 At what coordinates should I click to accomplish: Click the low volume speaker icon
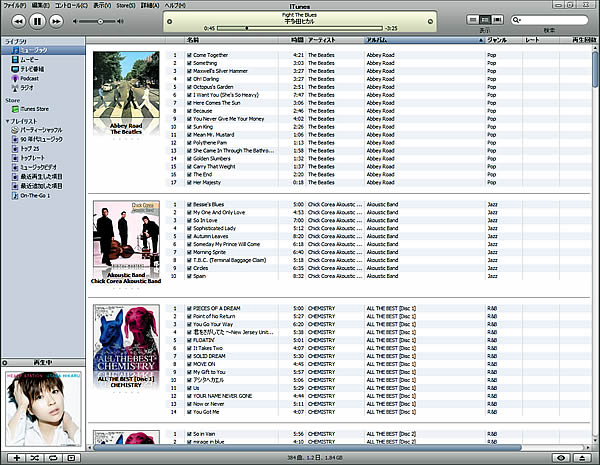pos(75,21)
